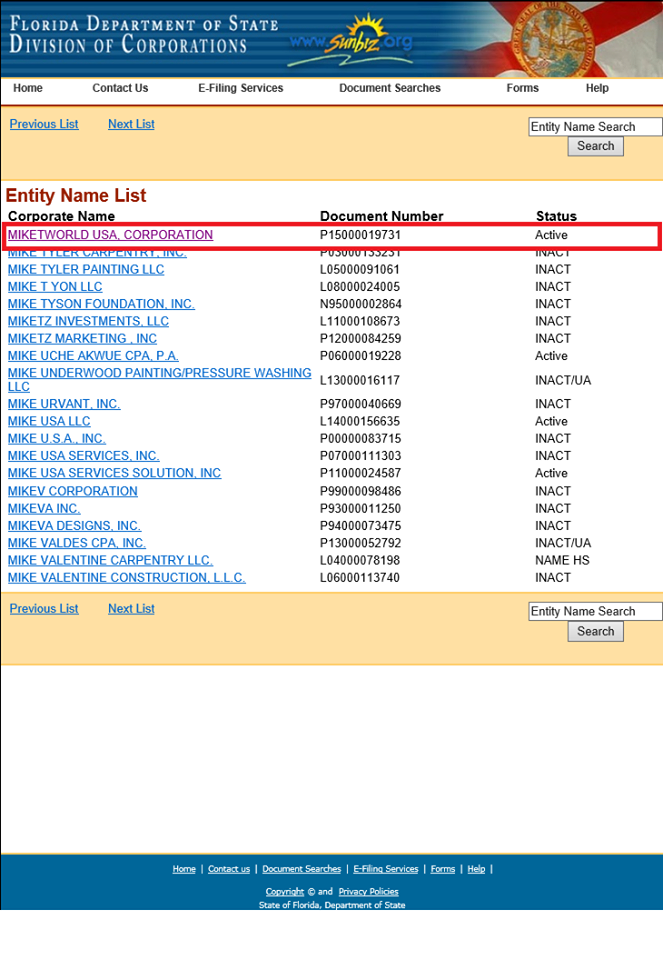Click the footer Contact us link

point(229,869)
